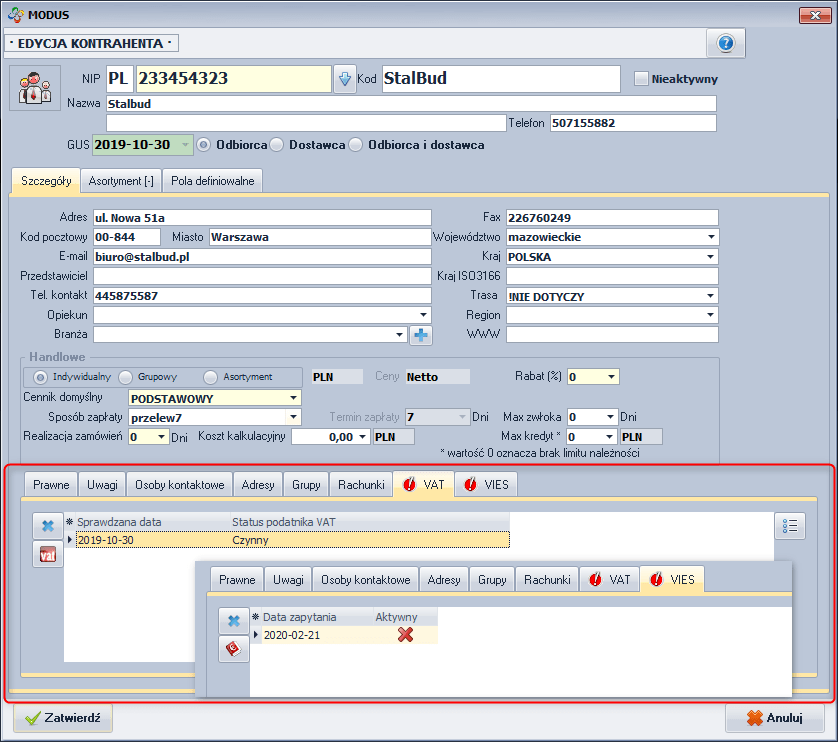Open the Max kredyt dropdown

610,437
